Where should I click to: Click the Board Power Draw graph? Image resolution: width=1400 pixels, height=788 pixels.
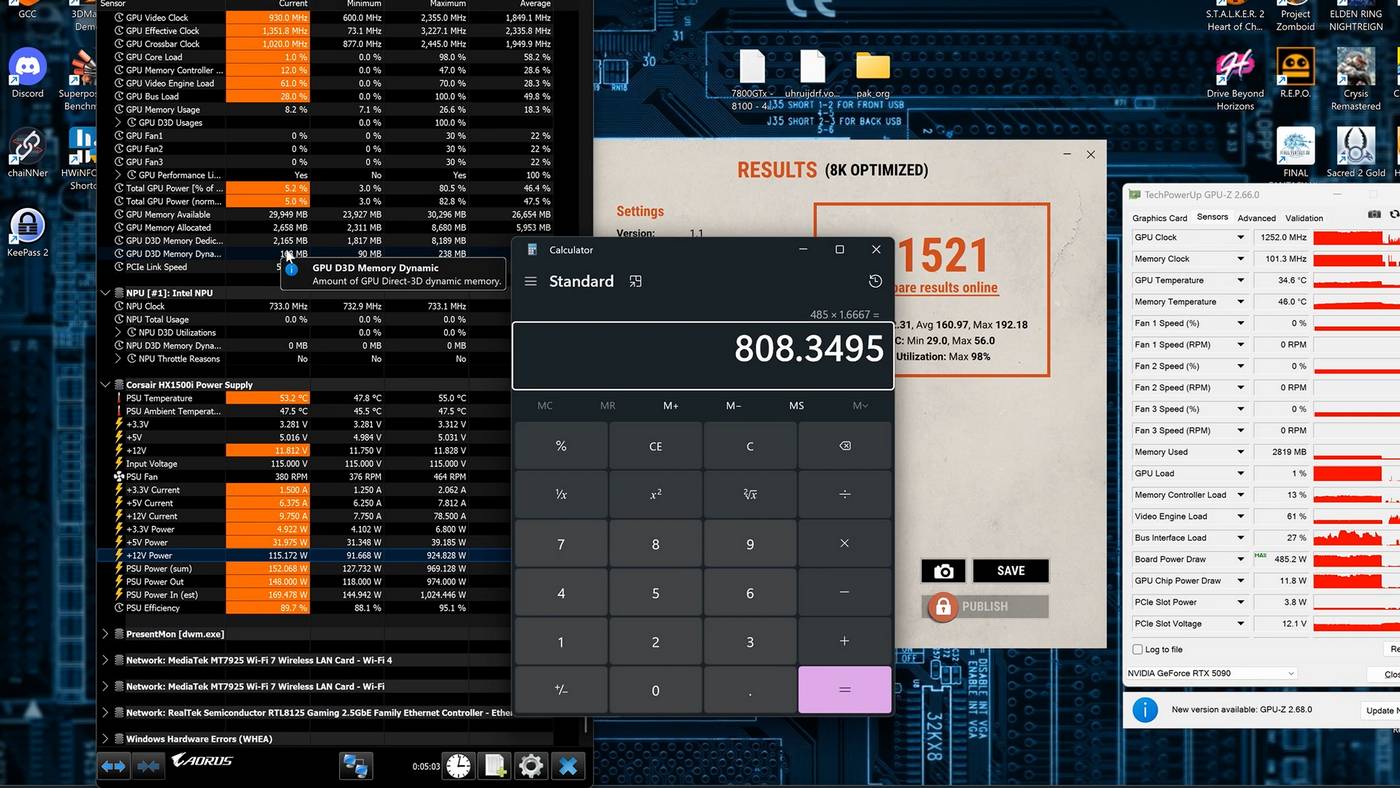[x=1356, y=560]
